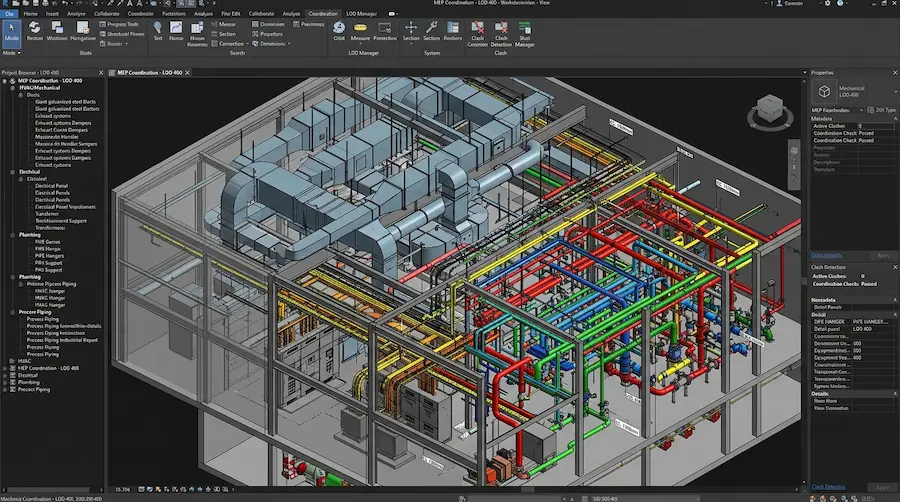Image resolution: width=900 pixels, height=502 pixels.
Task: Select the 'Transformer' electrical tree item
Action: click(x=47, y=214)
